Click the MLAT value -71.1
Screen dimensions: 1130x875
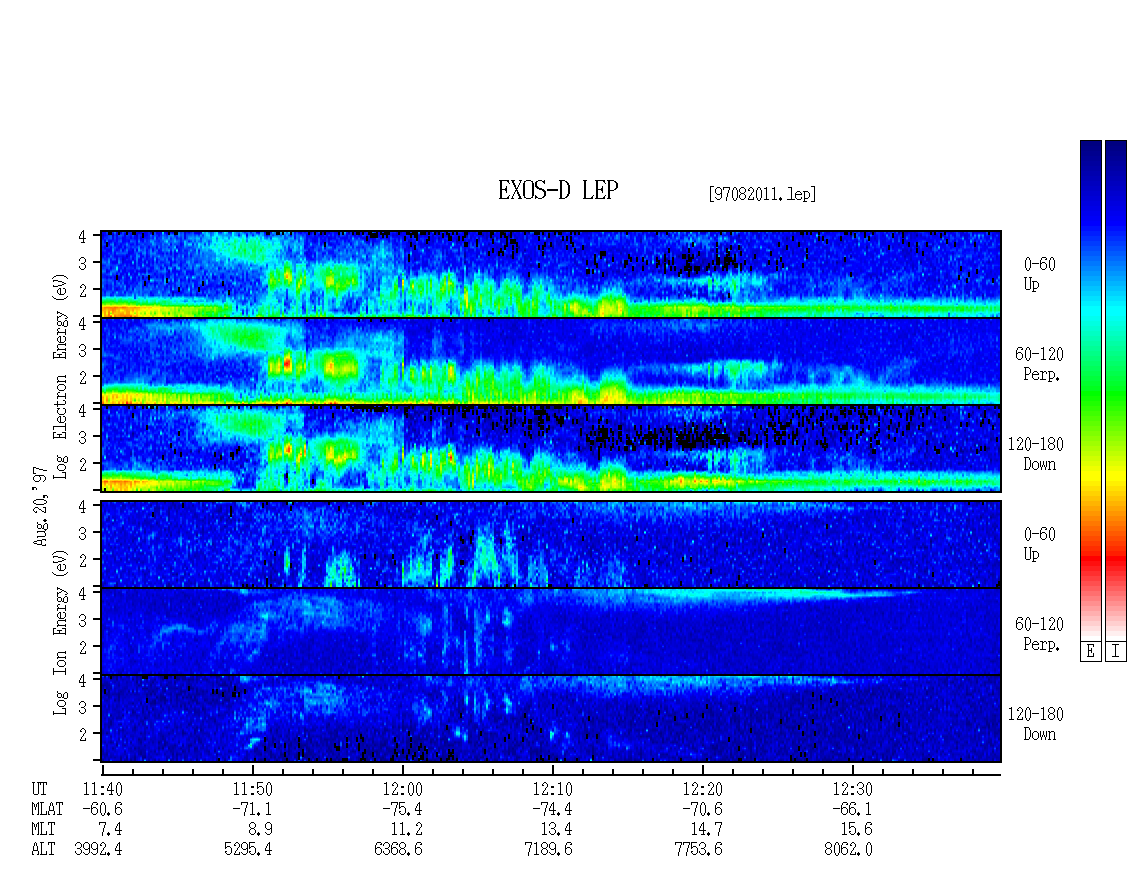252,809
